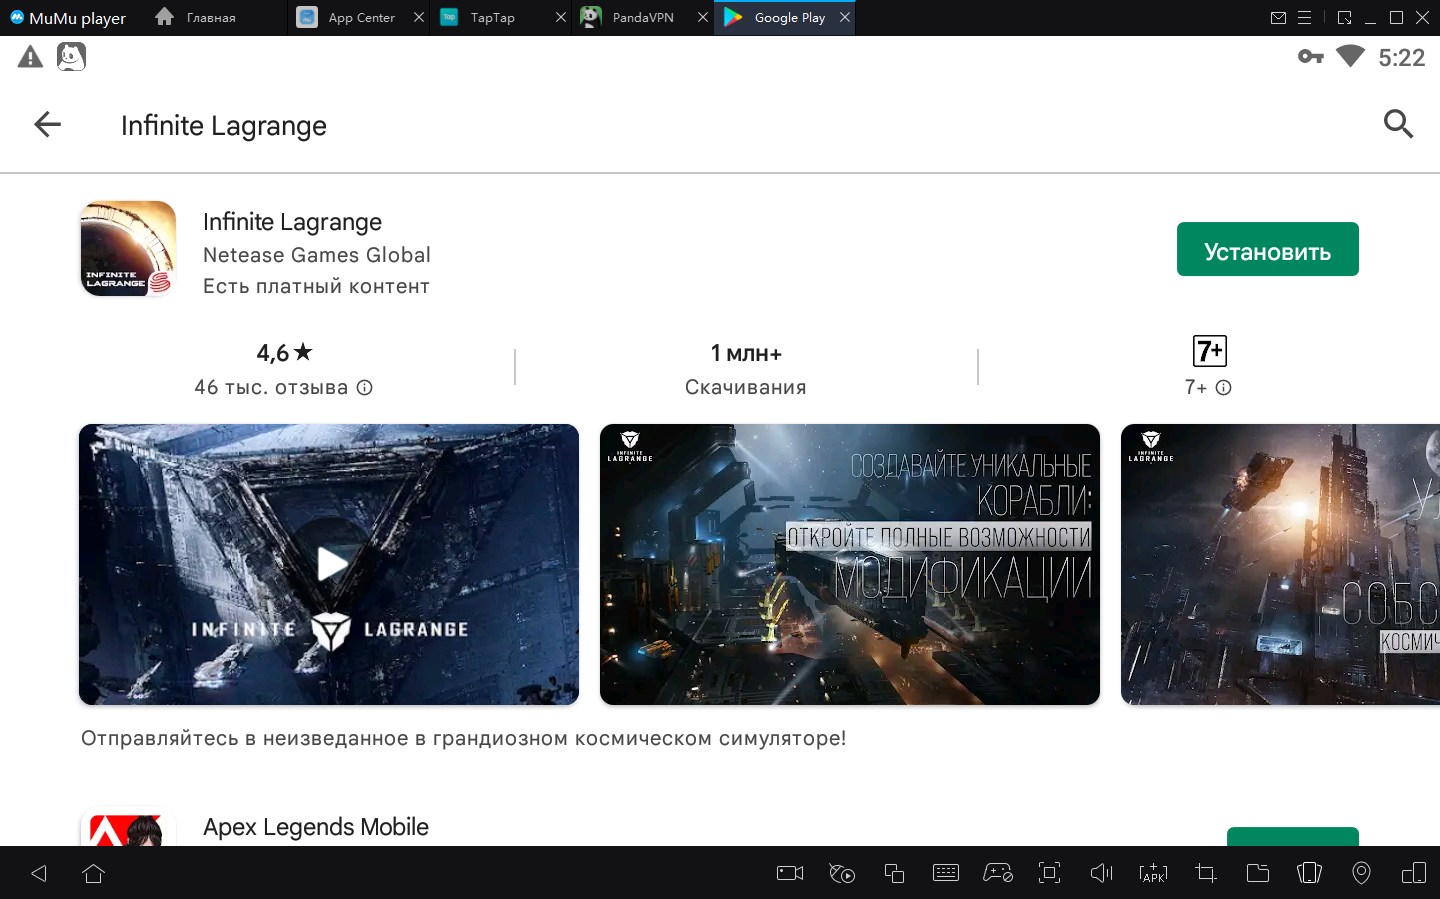The image size is (1440, 899).
Task: Open keyboard mapping settings in bottom toolbar
Action: (945, 873)
